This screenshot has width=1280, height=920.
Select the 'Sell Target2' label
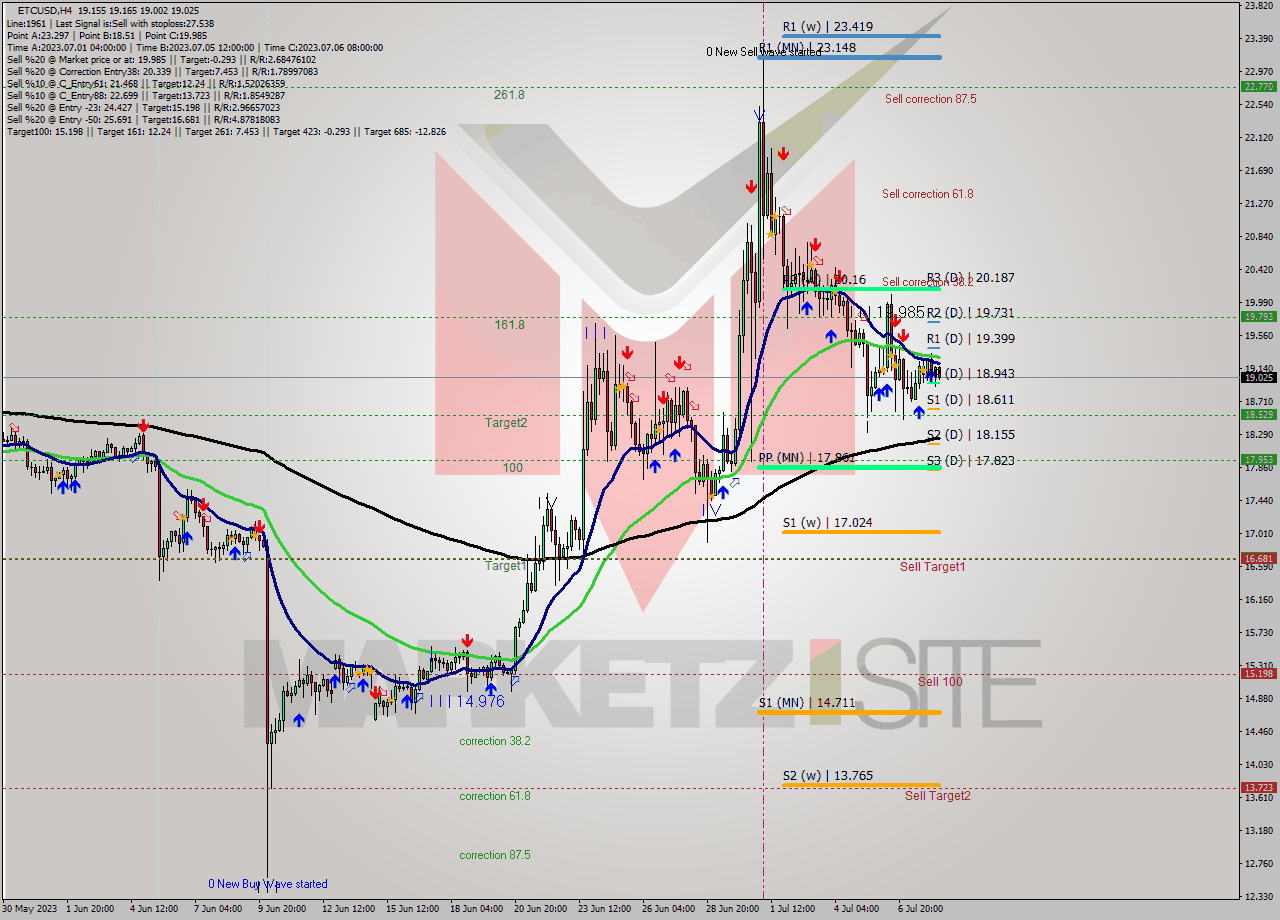point(938,796)
